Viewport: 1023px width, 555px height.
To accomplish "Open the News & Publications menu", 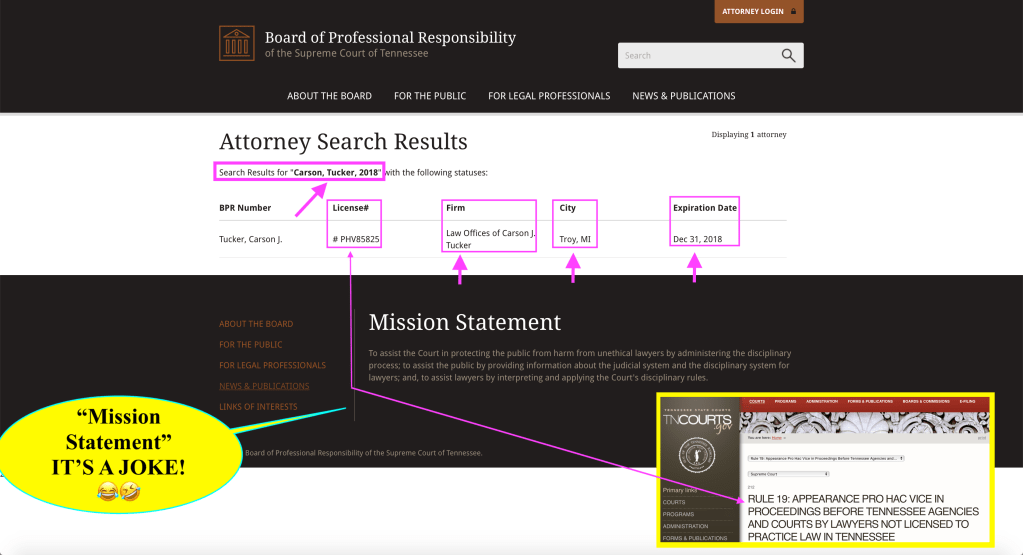I will 684,96.
